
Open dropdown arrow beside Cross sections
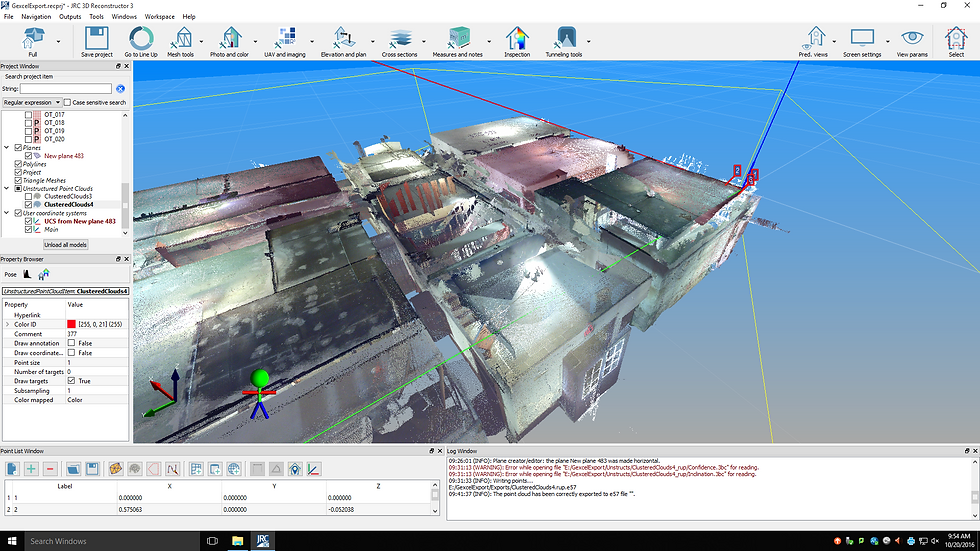tap(424, 41)
